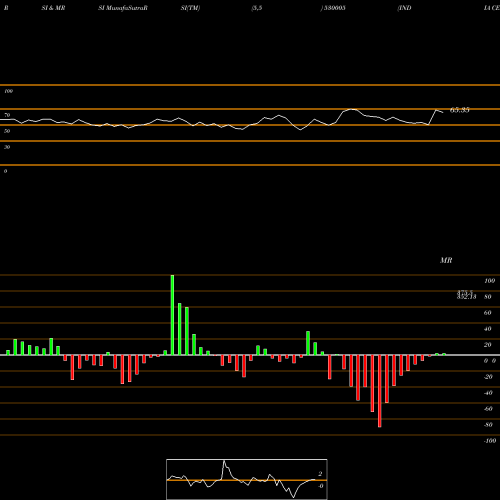Click the "SI & MR" header text
The image size is (500, 500).
pos(53,8)
